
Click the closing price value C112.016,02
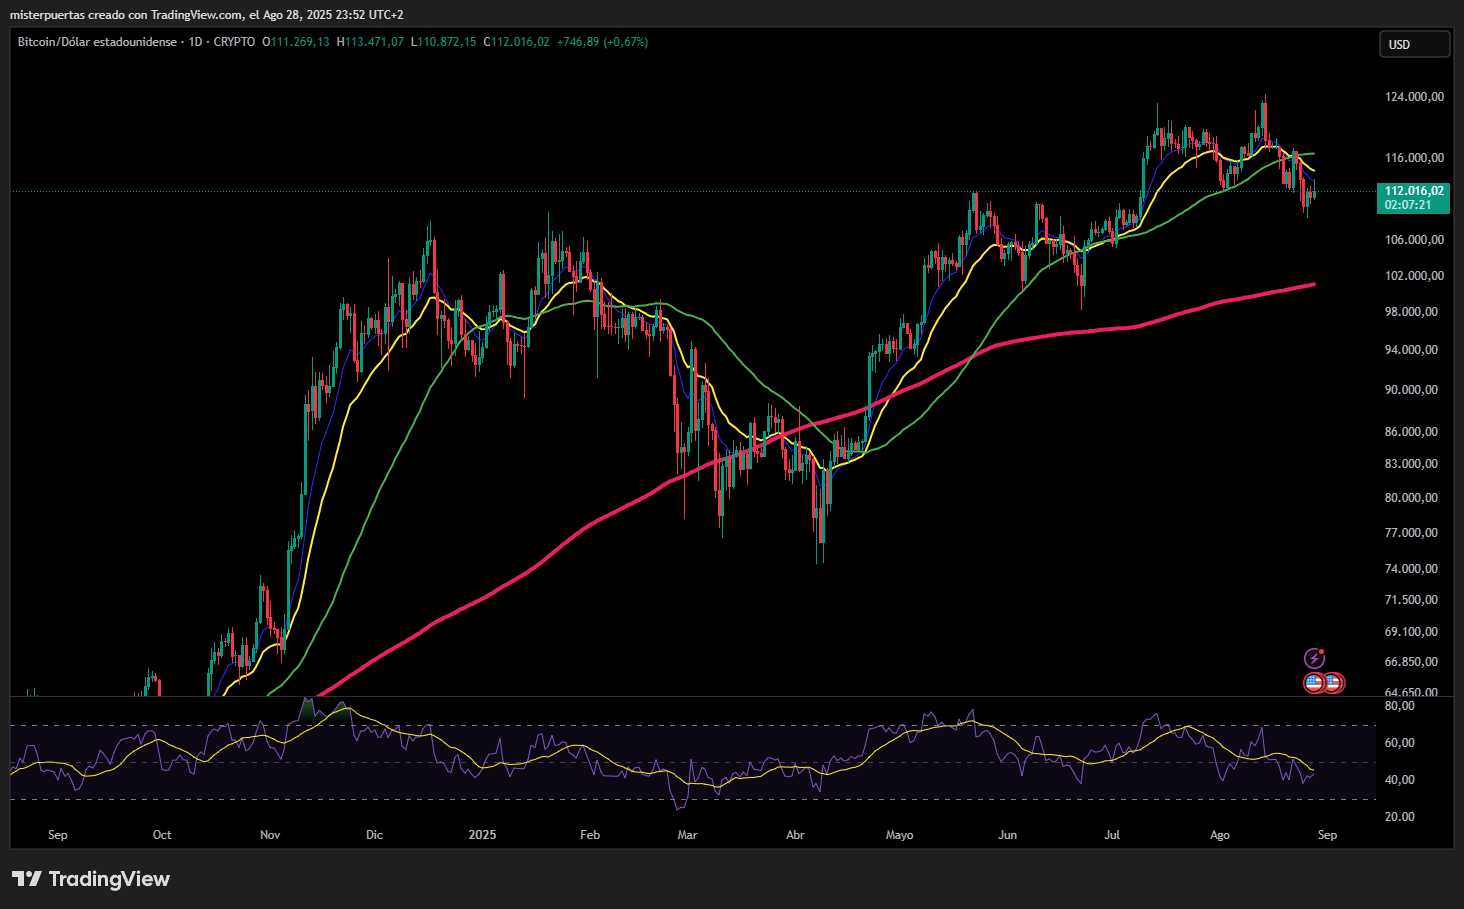pyautogui.click(x=516, y=42)
